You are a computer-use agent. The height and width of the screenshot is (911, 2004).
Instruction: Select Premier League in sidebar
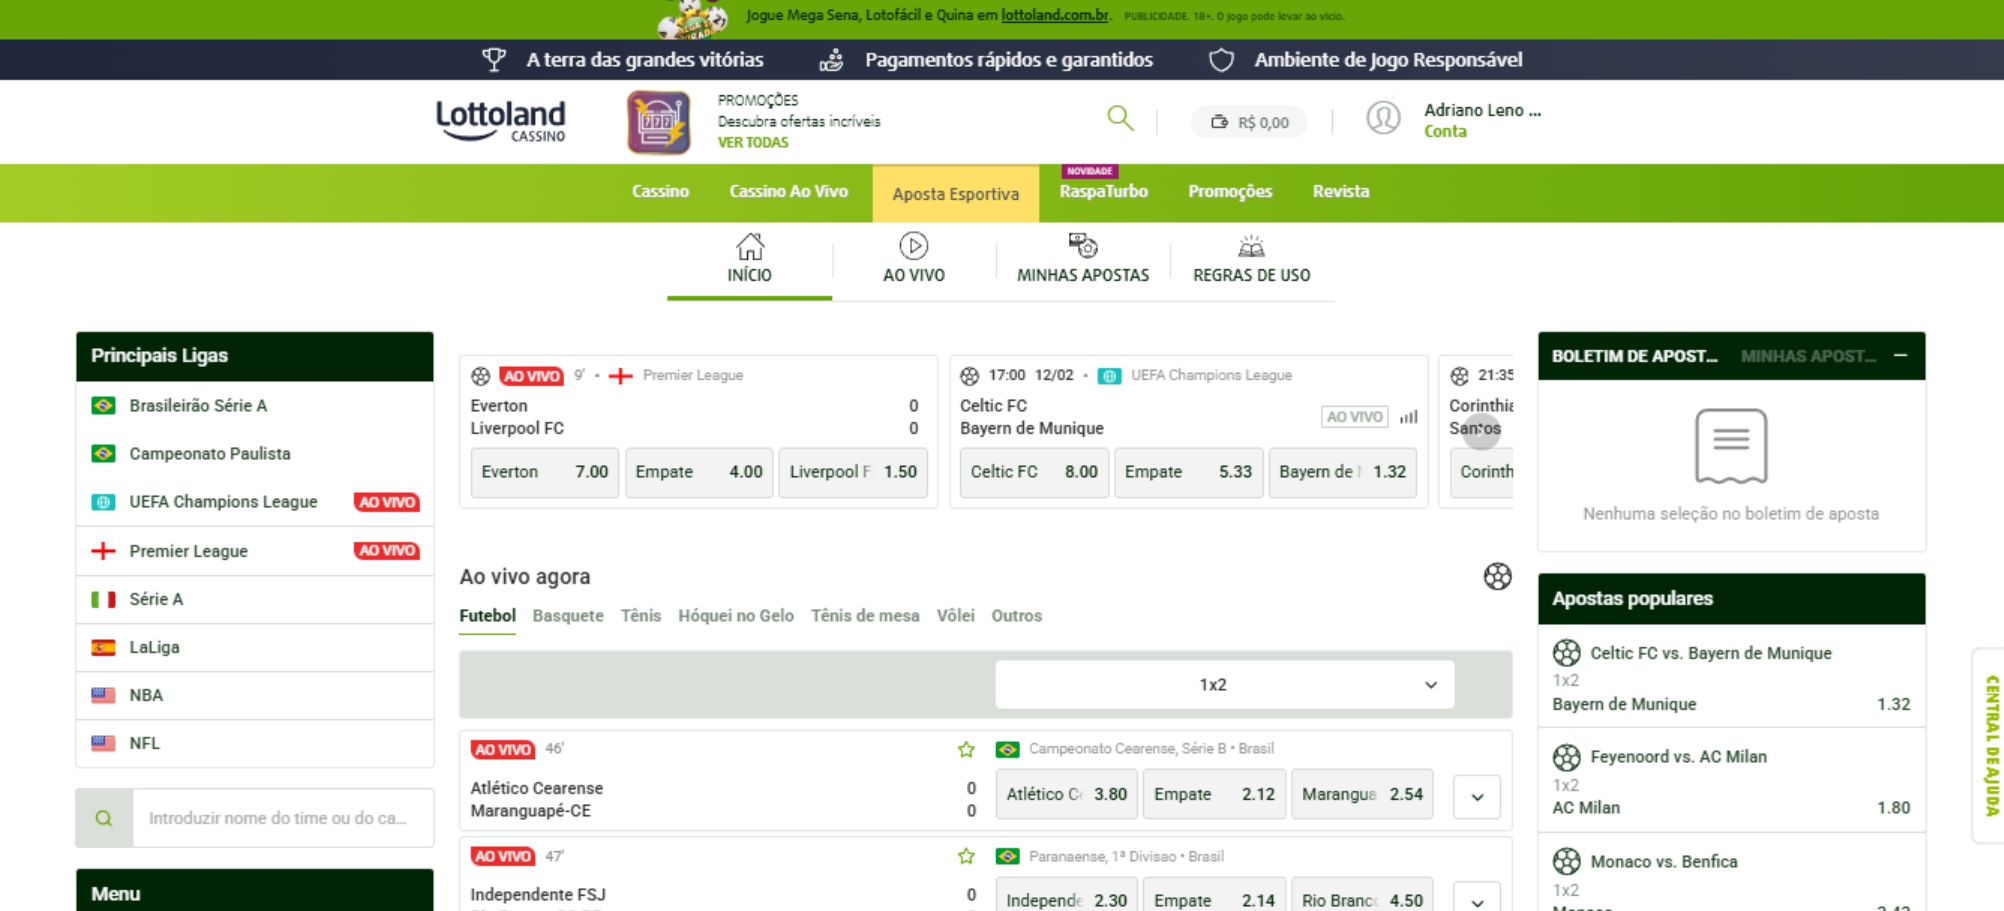255,551
